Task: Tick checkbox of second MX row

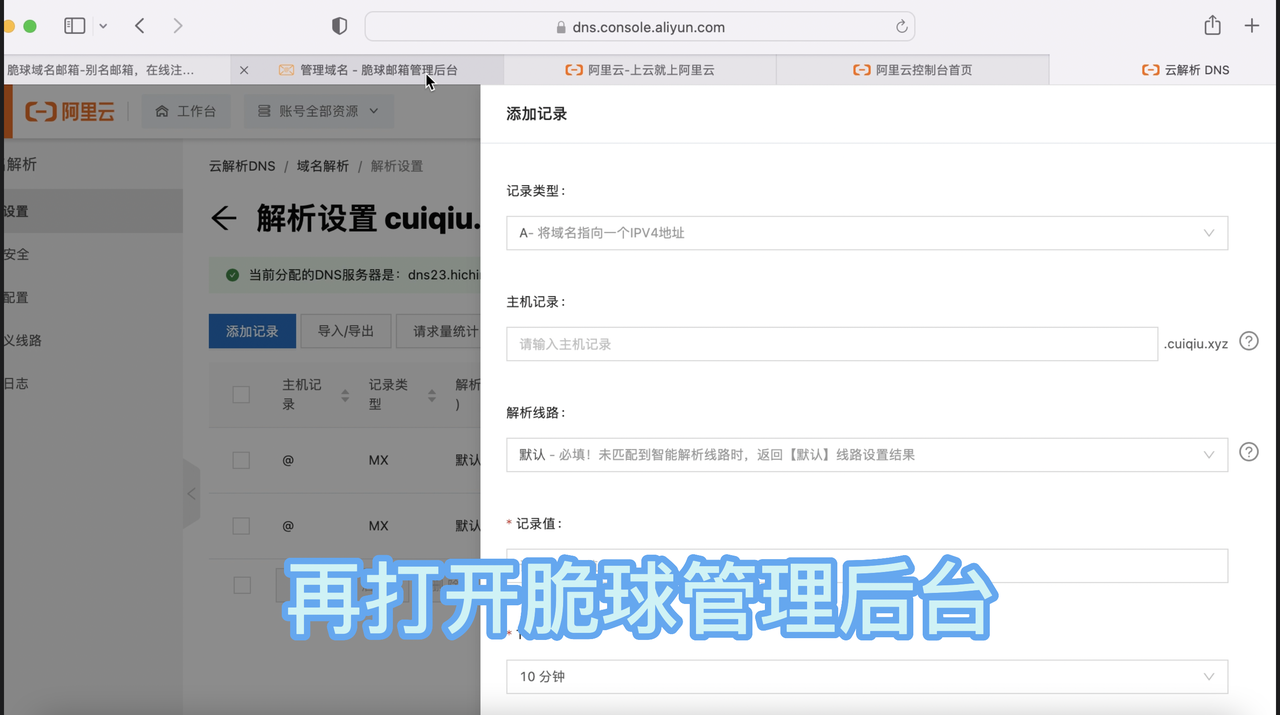Action: click(x=241, y=525)
